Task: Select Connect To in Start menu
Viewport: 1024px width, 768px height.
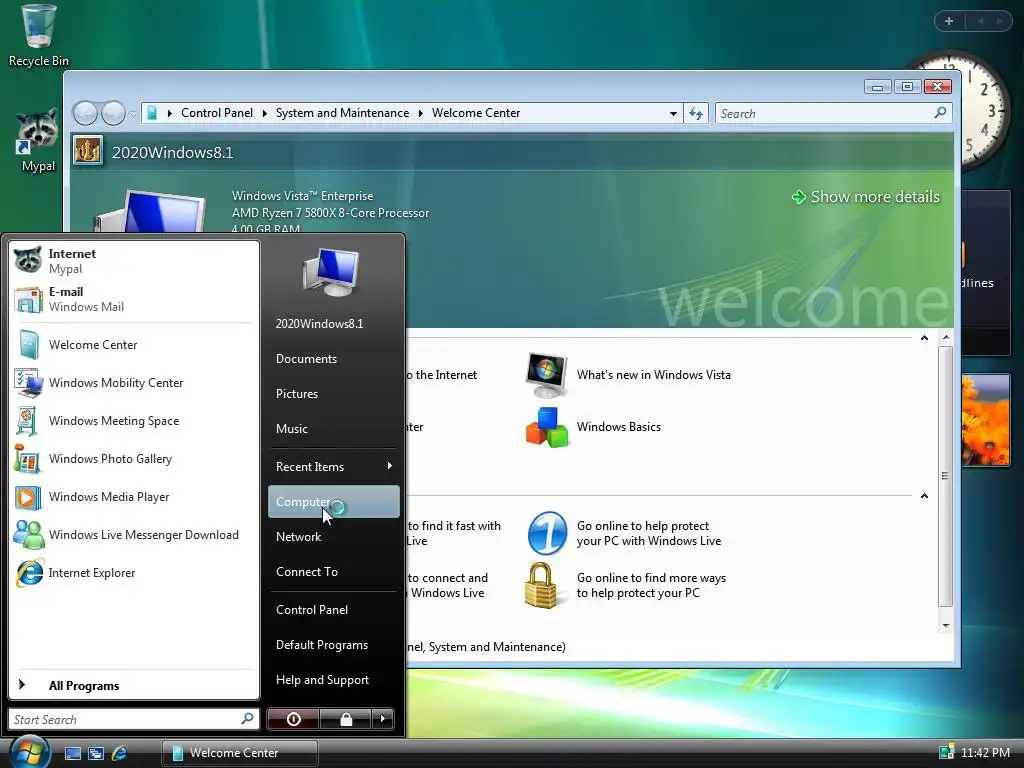Action: tap(333, 571)
